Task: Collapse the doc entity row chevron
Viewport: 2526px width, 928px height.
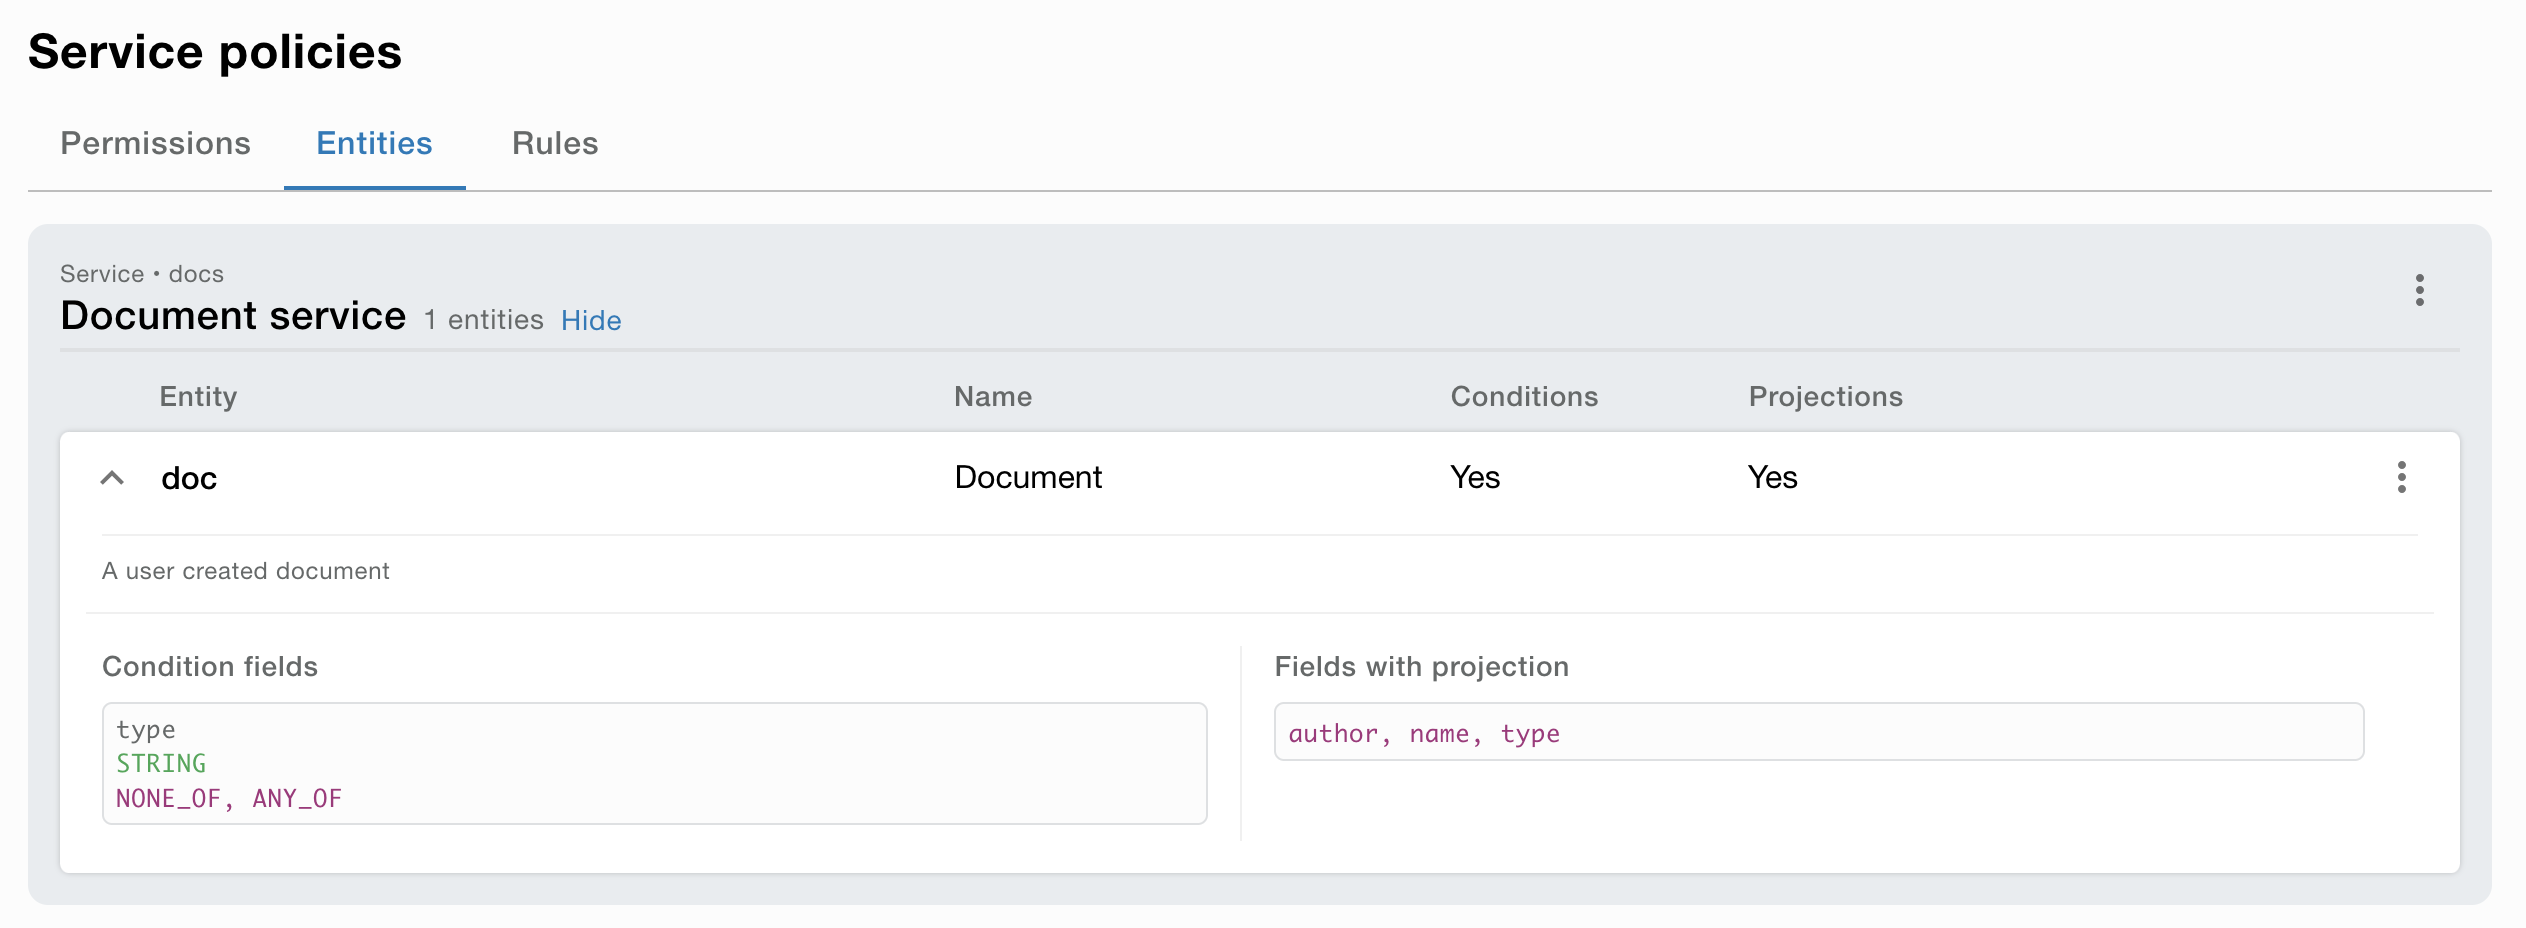Action: 113,478
